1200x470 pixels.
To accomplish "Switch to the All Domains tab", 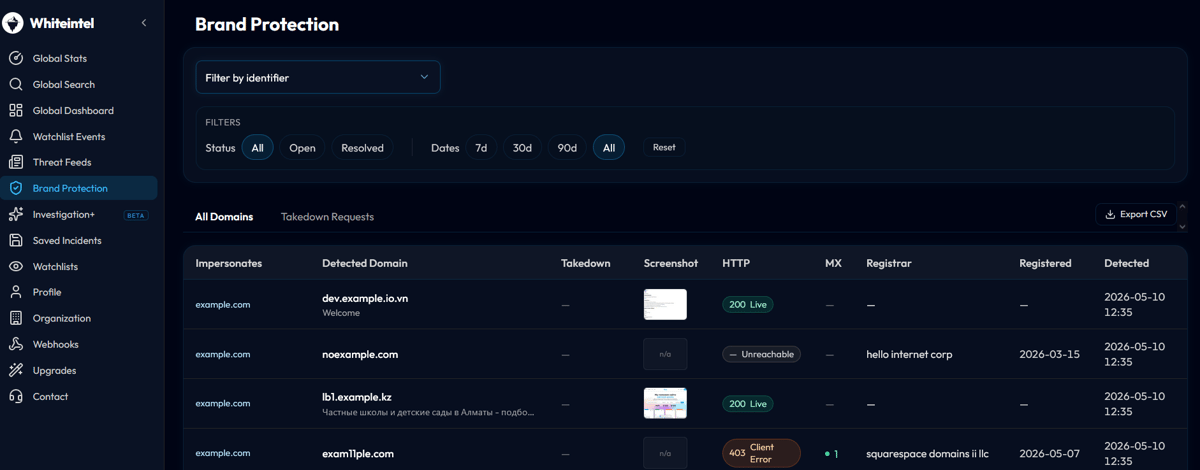I will click(224, 216).
